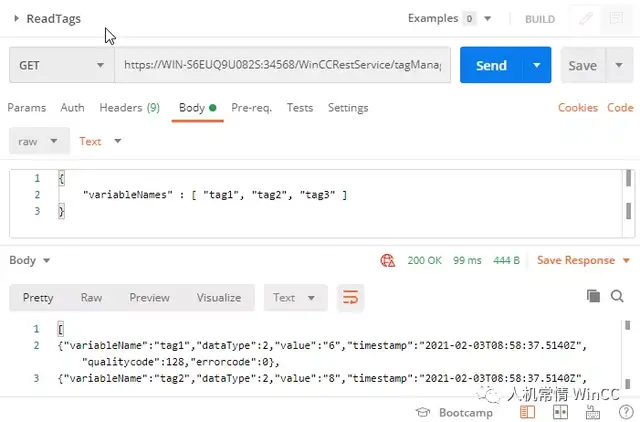Select the raw body type option
640x422 pixels.
point(39,141)
